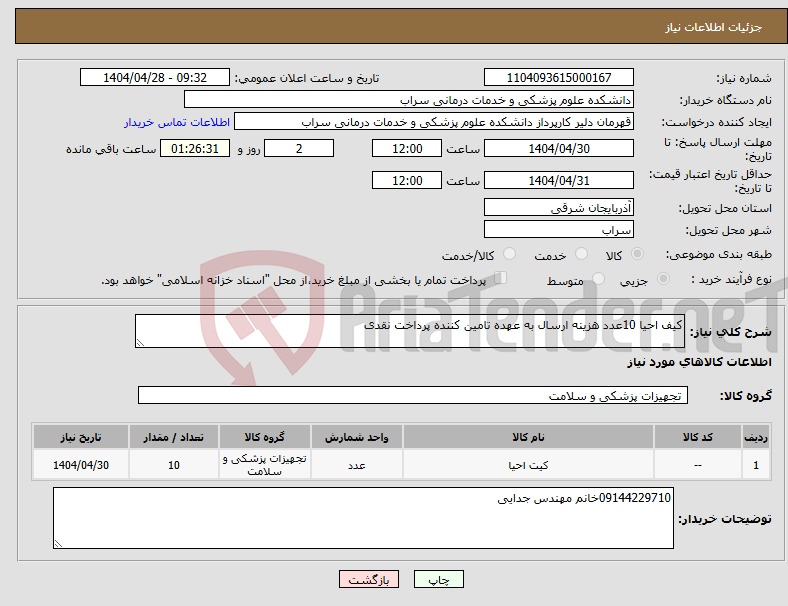Click the delivery province آذربایجان شرقی field
Screen dimensions: 788x606
pyautogui.click(x=558, y=207)
